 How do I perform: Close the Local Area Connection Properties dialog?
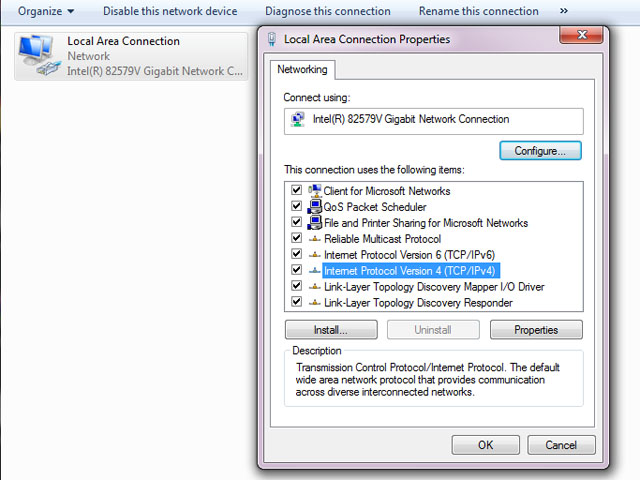coord(582,35)
